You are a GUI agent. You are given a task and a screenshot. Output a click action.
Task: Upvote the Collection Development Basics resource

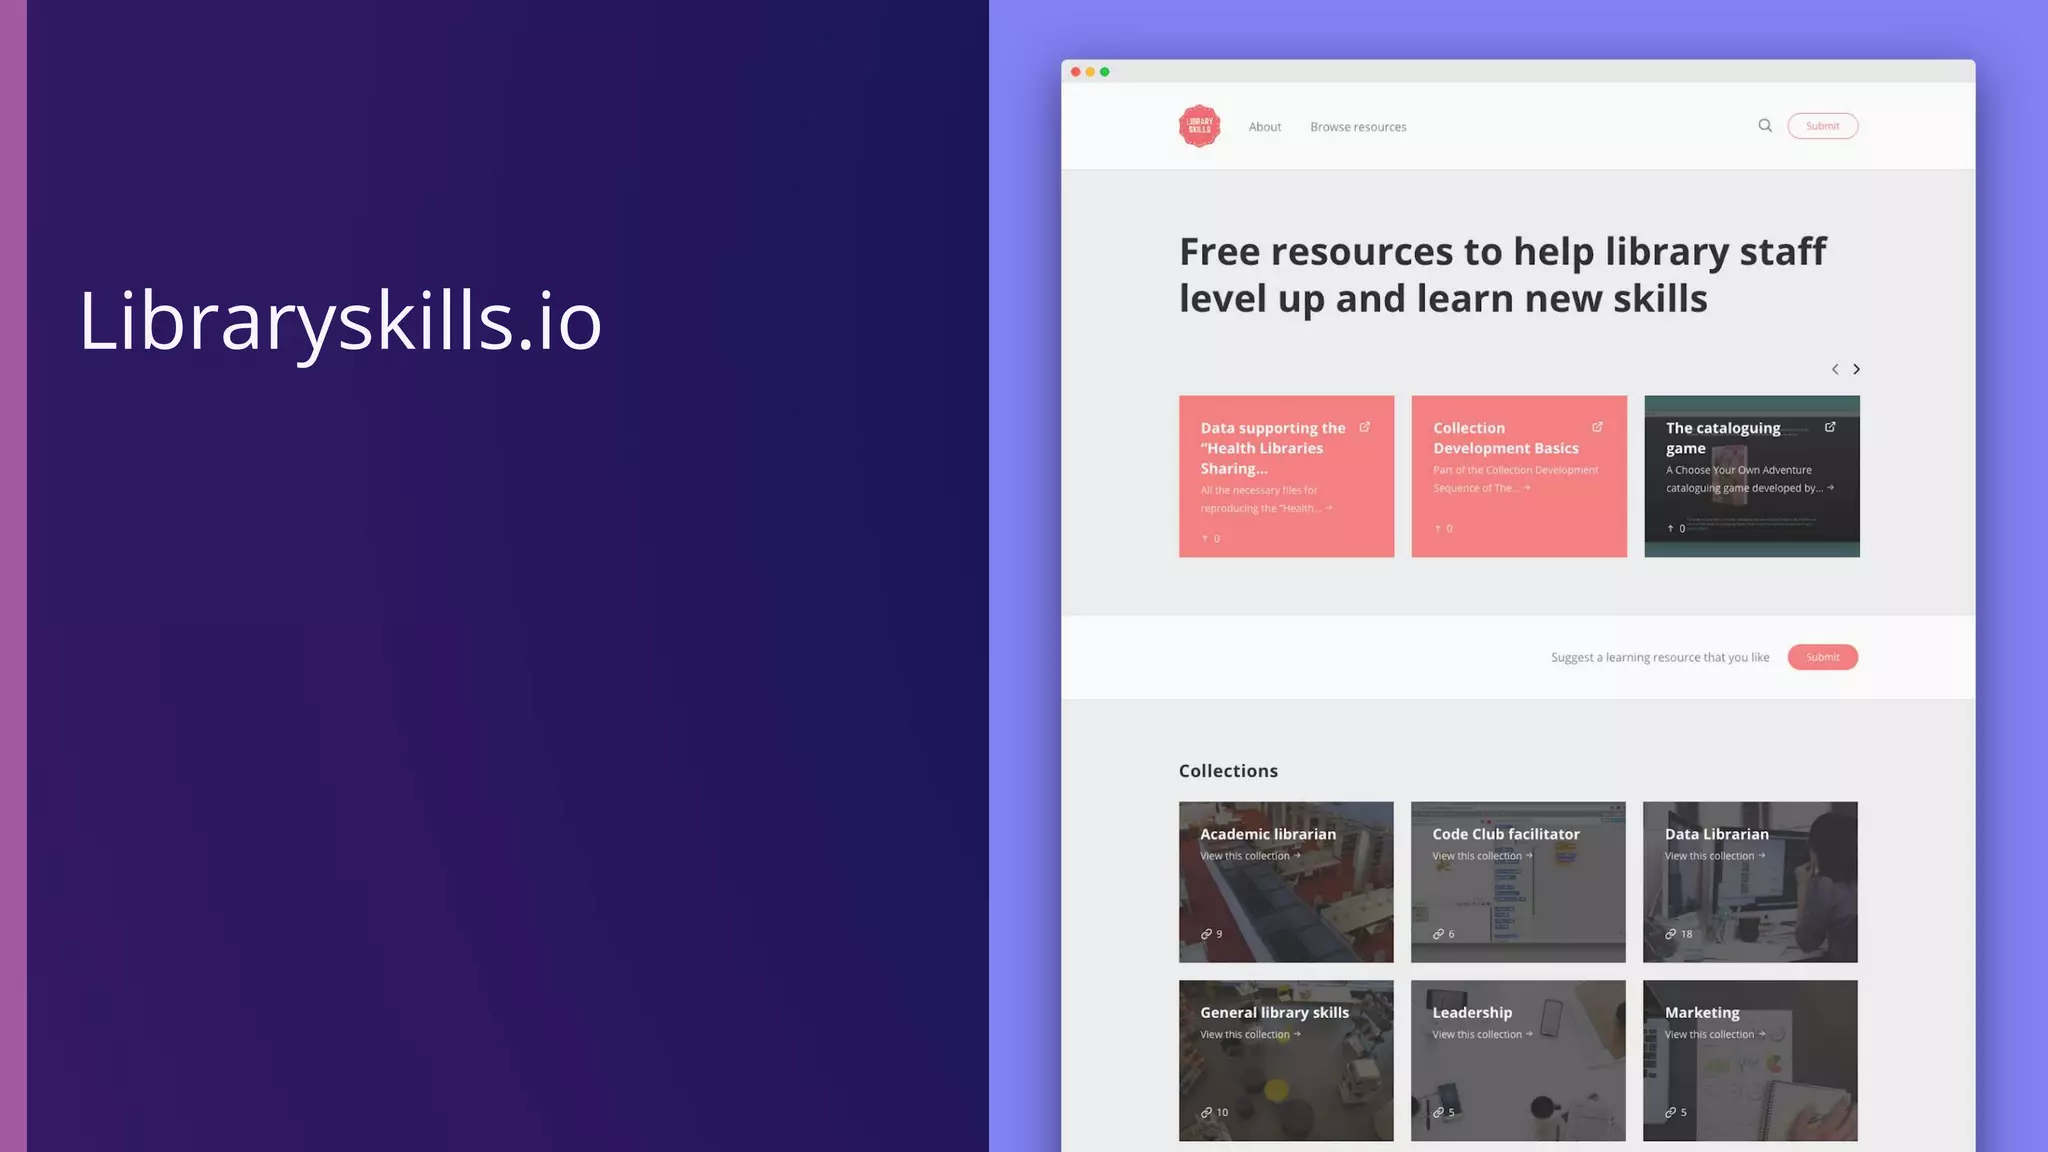[1443, 528]
